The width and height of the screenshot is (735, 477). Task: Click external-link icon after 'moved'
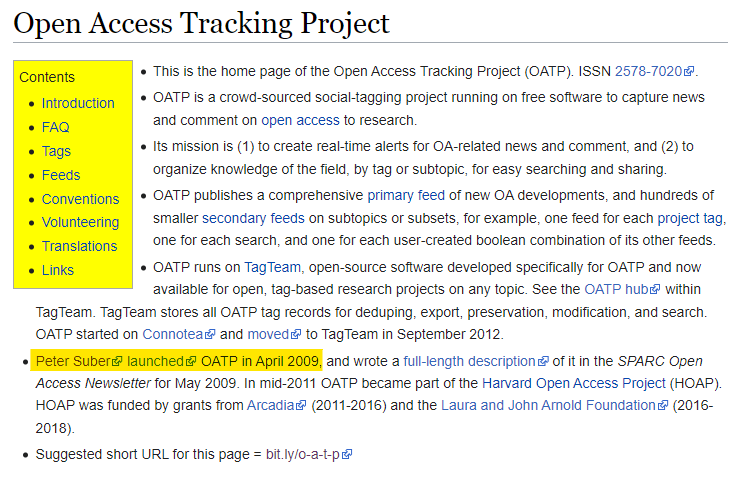(296, 335)
